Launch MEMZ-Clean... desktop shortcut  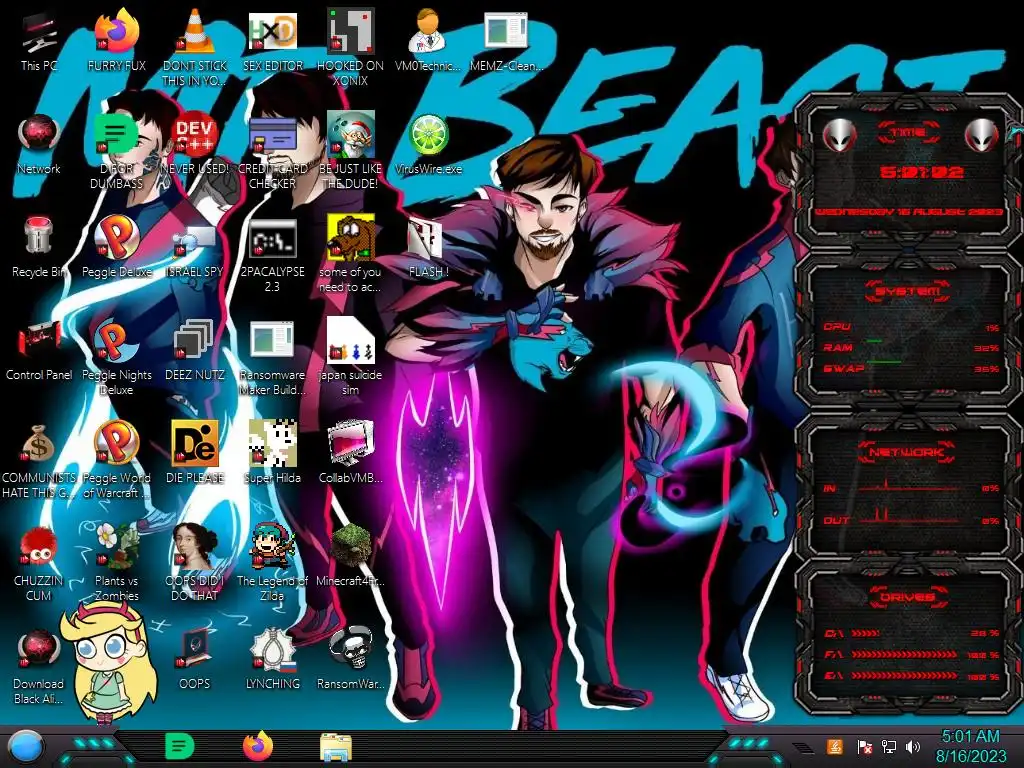(x=506, y=40)
